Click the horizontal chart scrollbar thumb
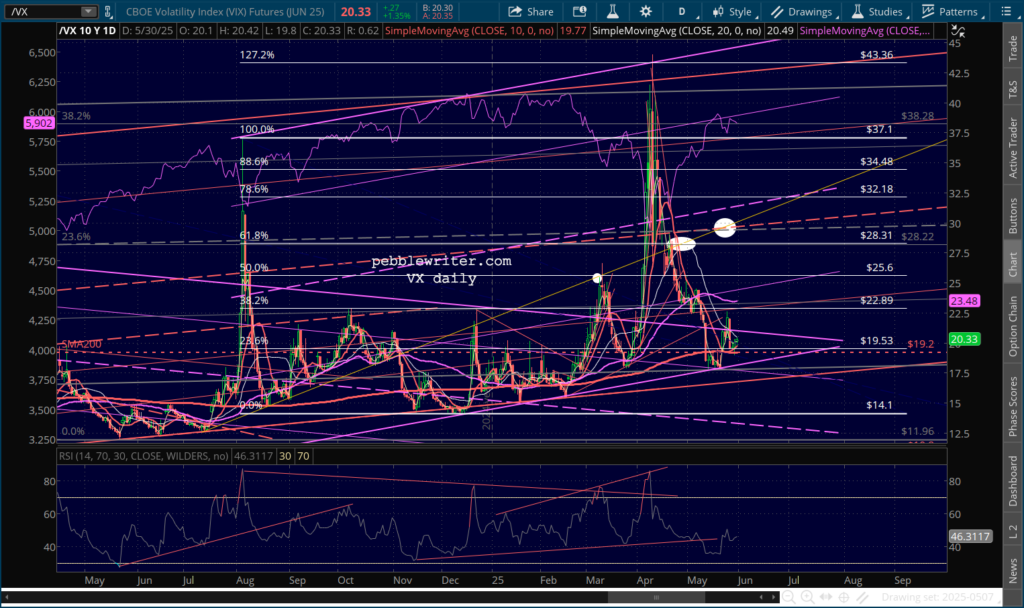This screenshot has width=1024, height=608. [x=656, y=597]
